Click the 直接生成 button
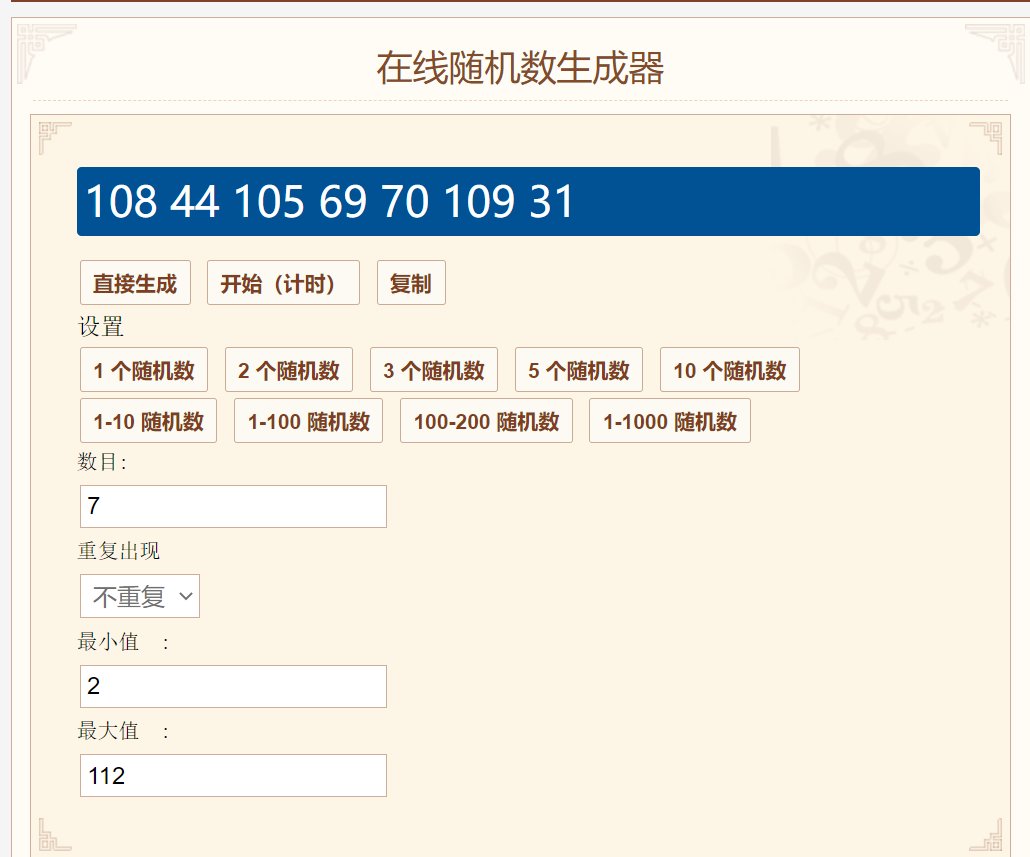The height and width of the screenshot is (857, 1030). (x=135, y=283)
